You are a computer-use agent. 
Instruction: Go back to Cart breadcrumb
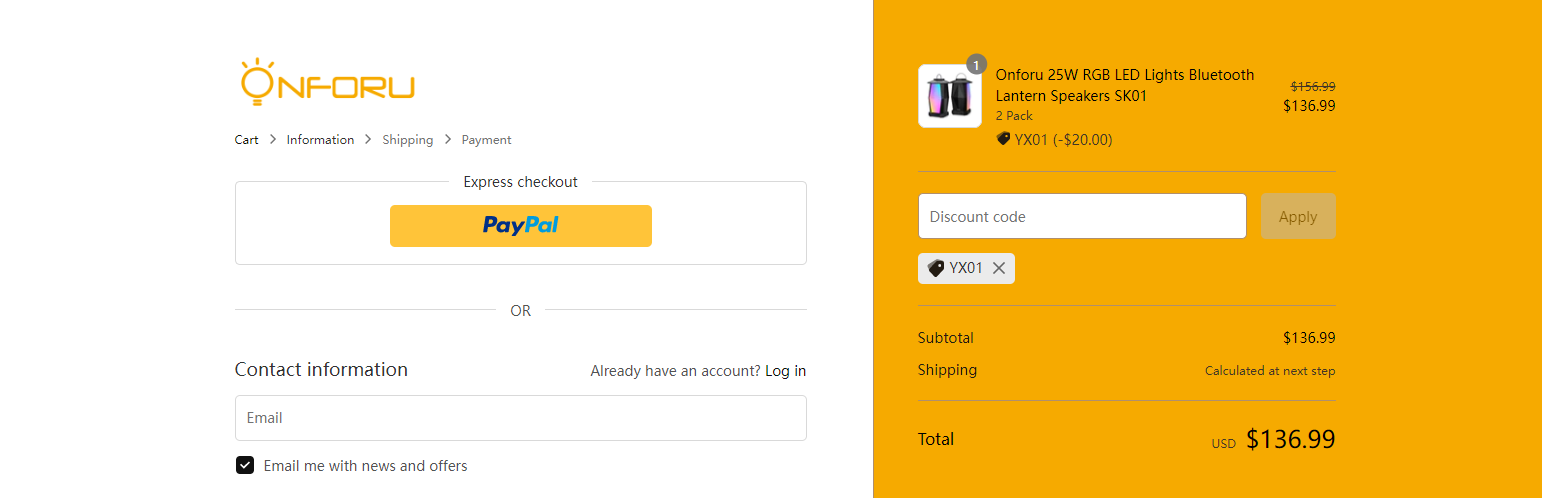click(247, 140)
